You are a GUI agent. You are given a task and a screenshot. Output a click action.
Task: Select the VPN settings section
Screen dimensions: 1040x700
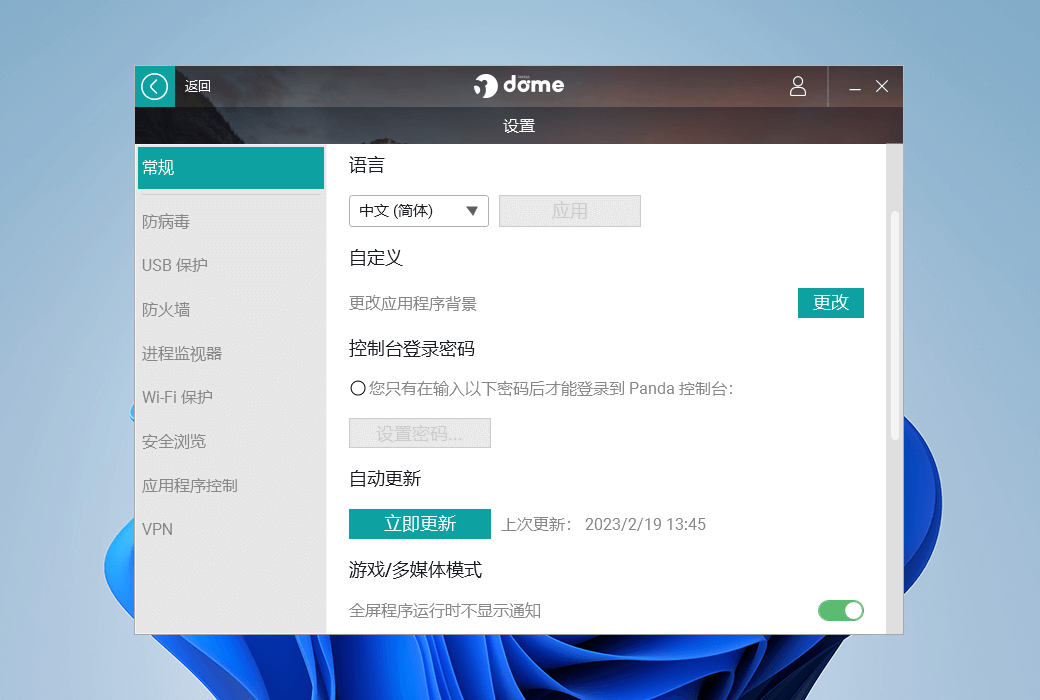[x=158, y=529]
